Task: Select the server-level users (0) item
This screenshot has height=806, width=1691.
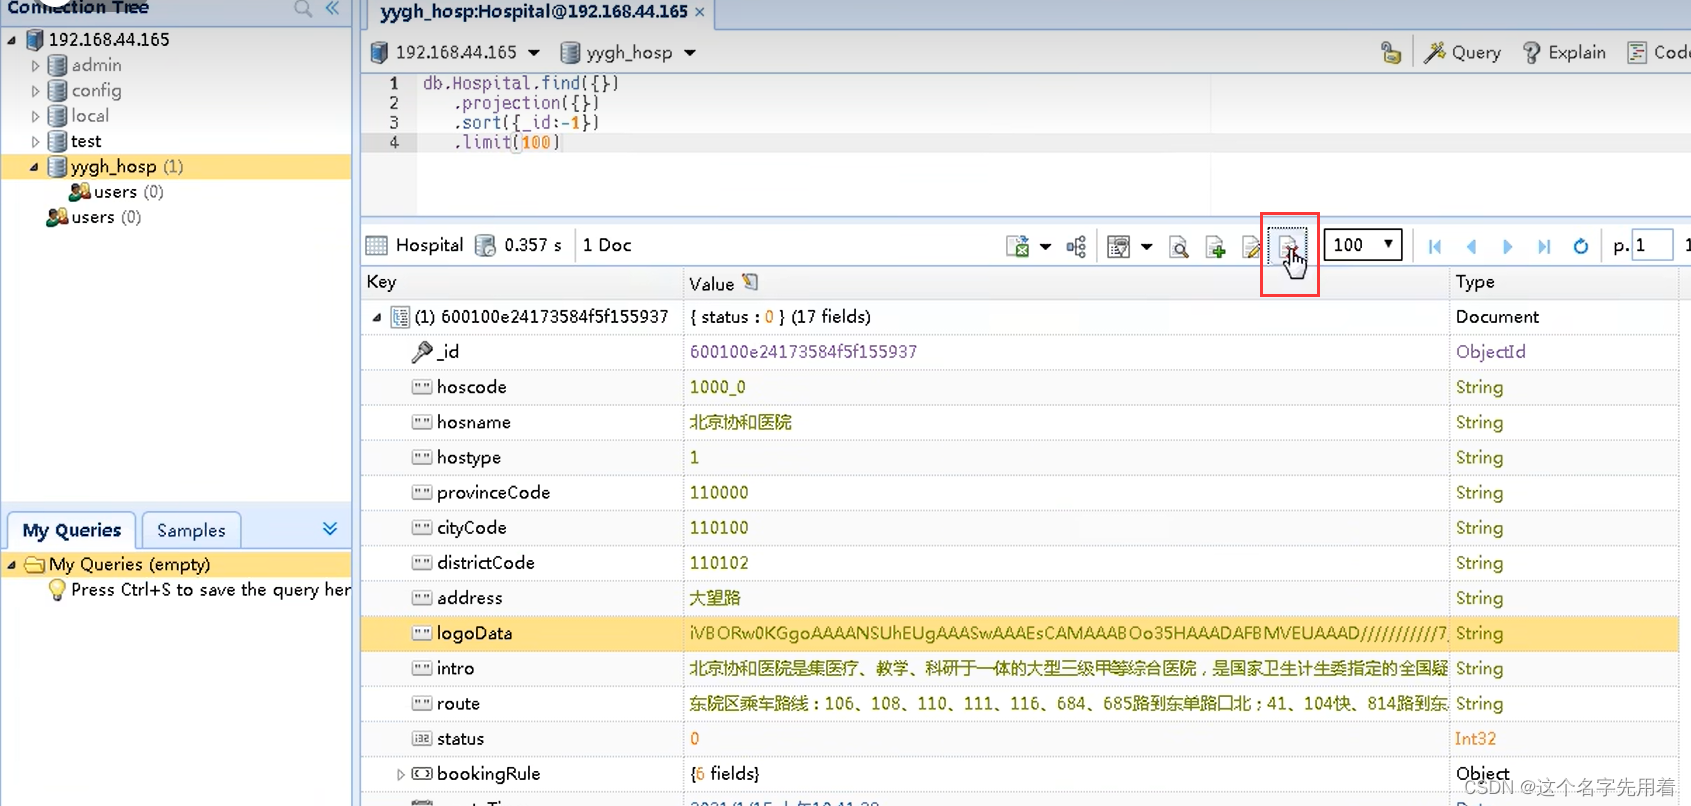Action: (94, 217)
